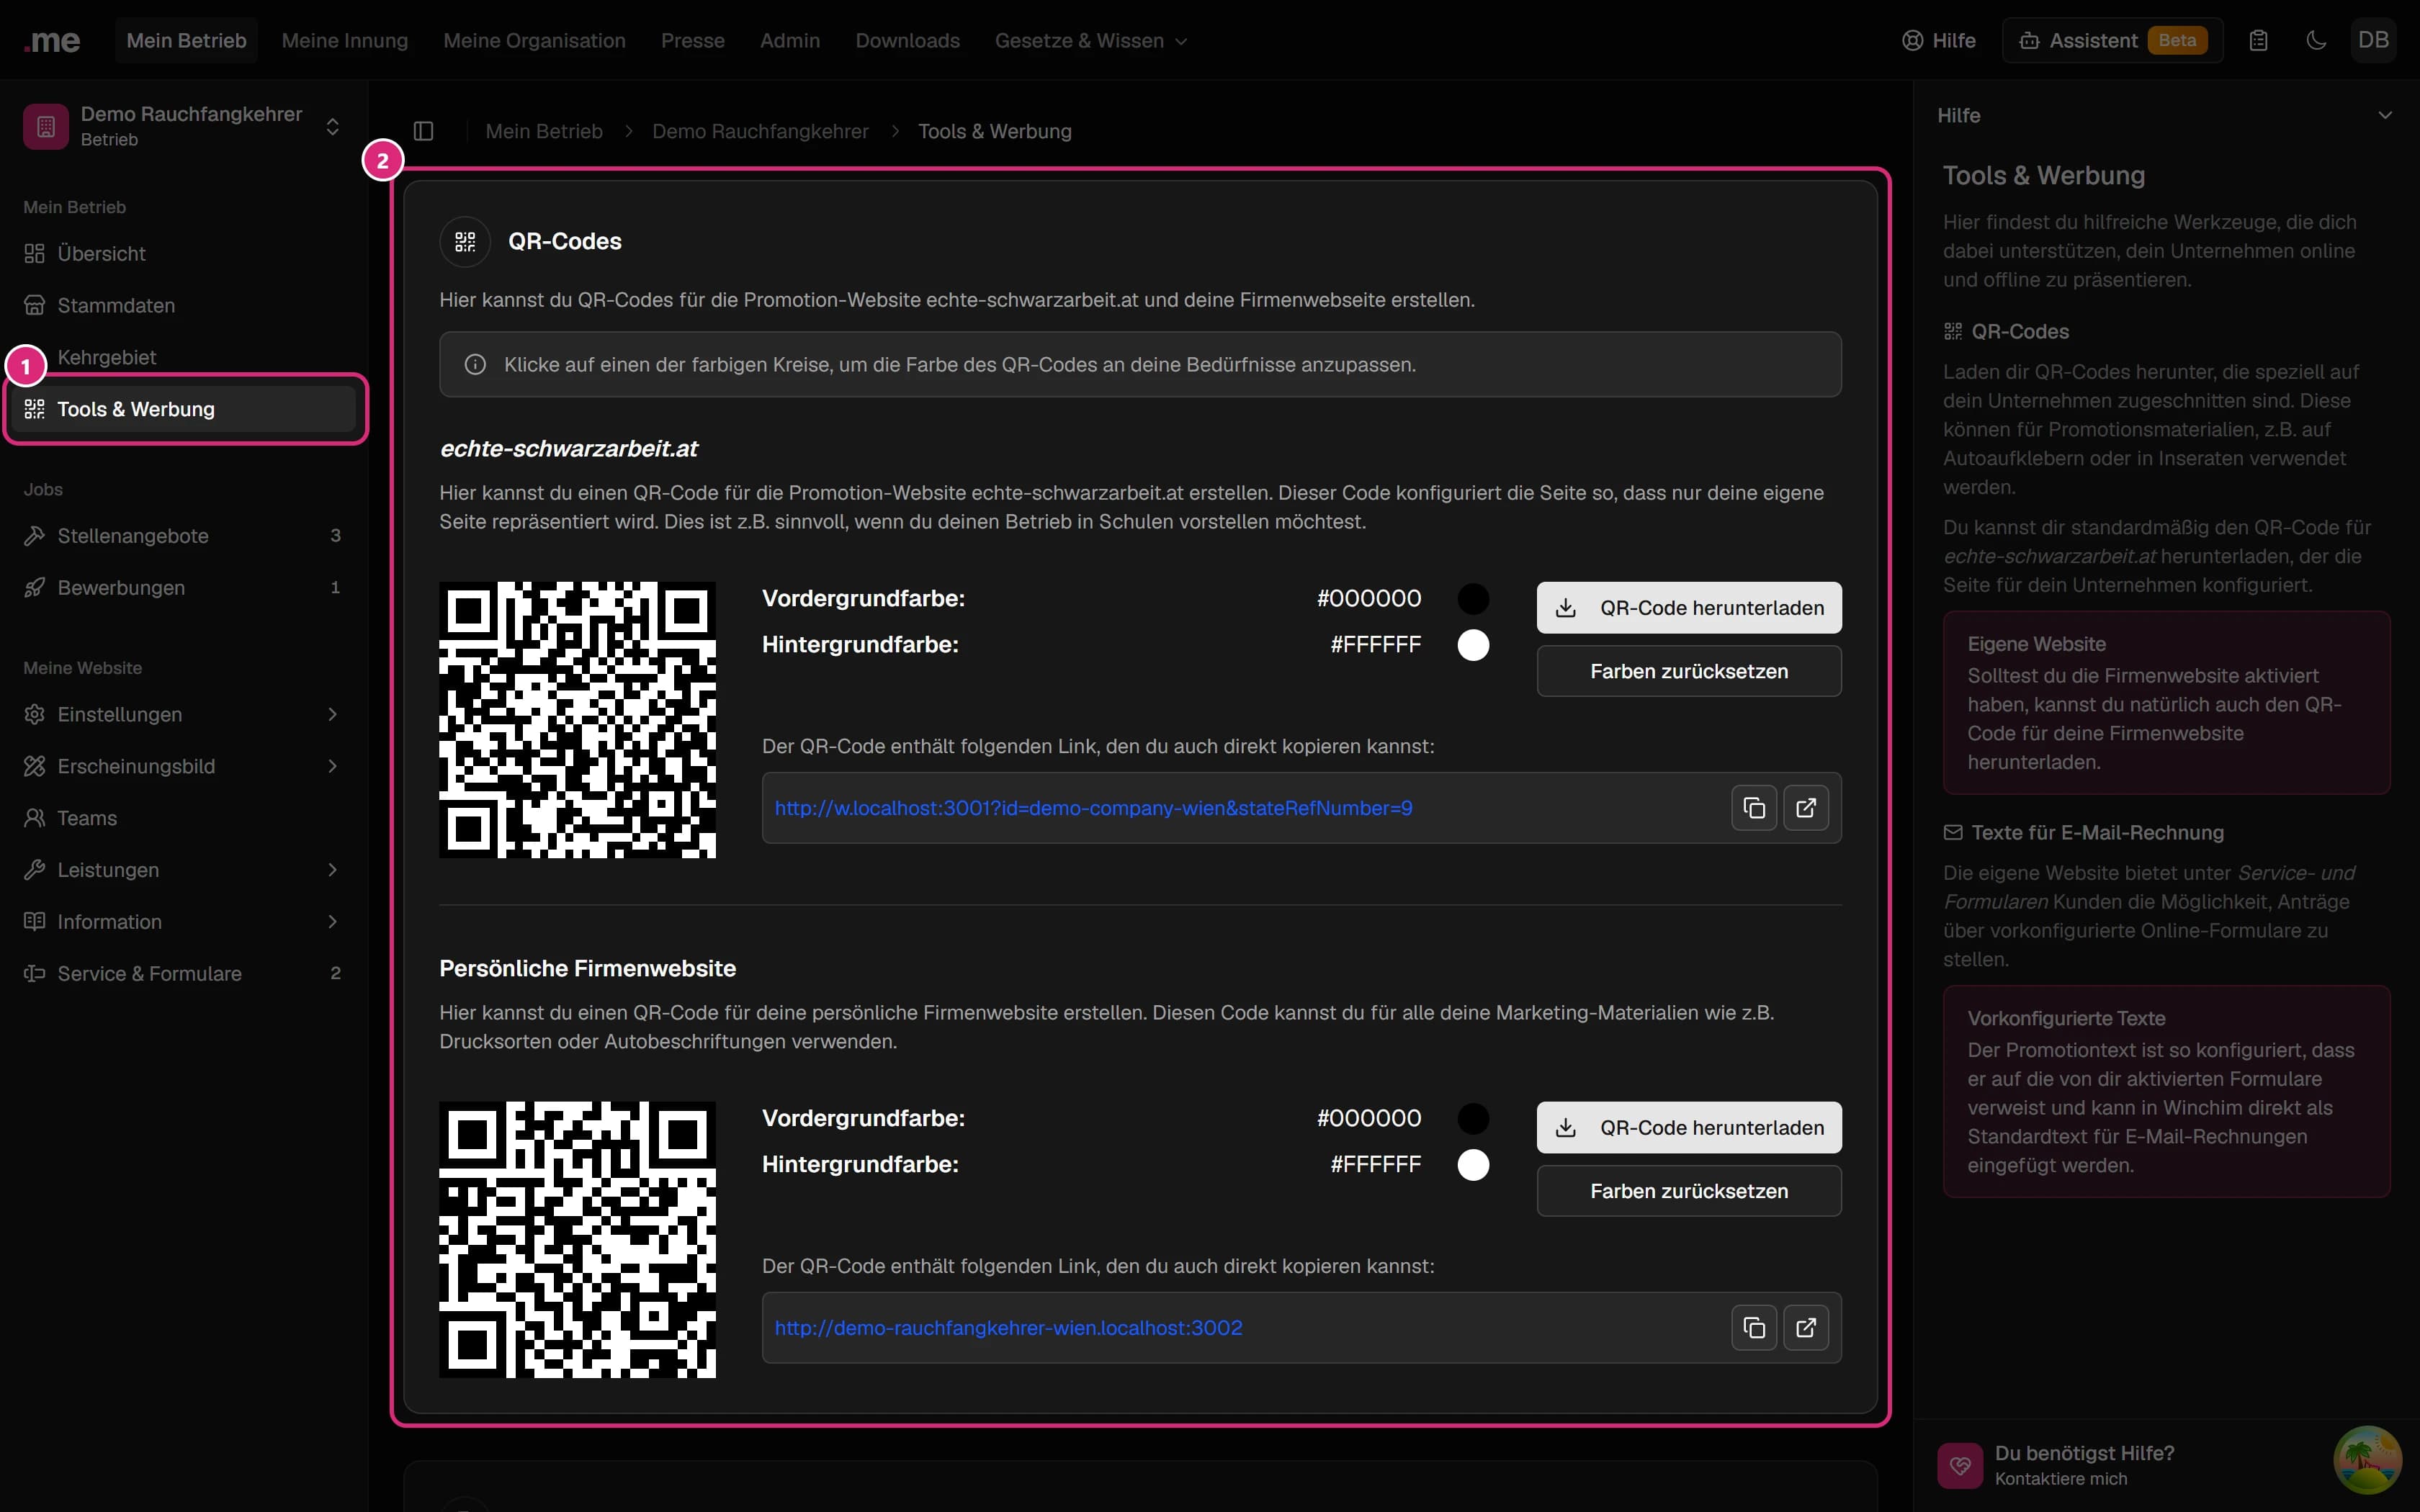Image resolution: width=2420 pixels, height=1512 pixels.
Task: Open the DB user avatar menu
Action: click(x=2373, y=41)
